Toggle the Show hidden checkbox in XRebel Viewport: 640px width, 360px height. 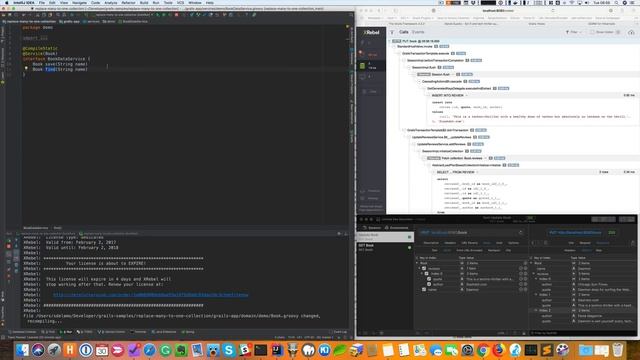pos(592,32)
